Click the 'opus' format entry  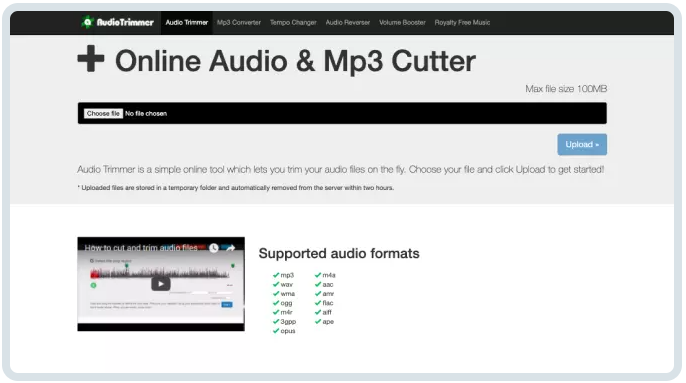[284, 331]
